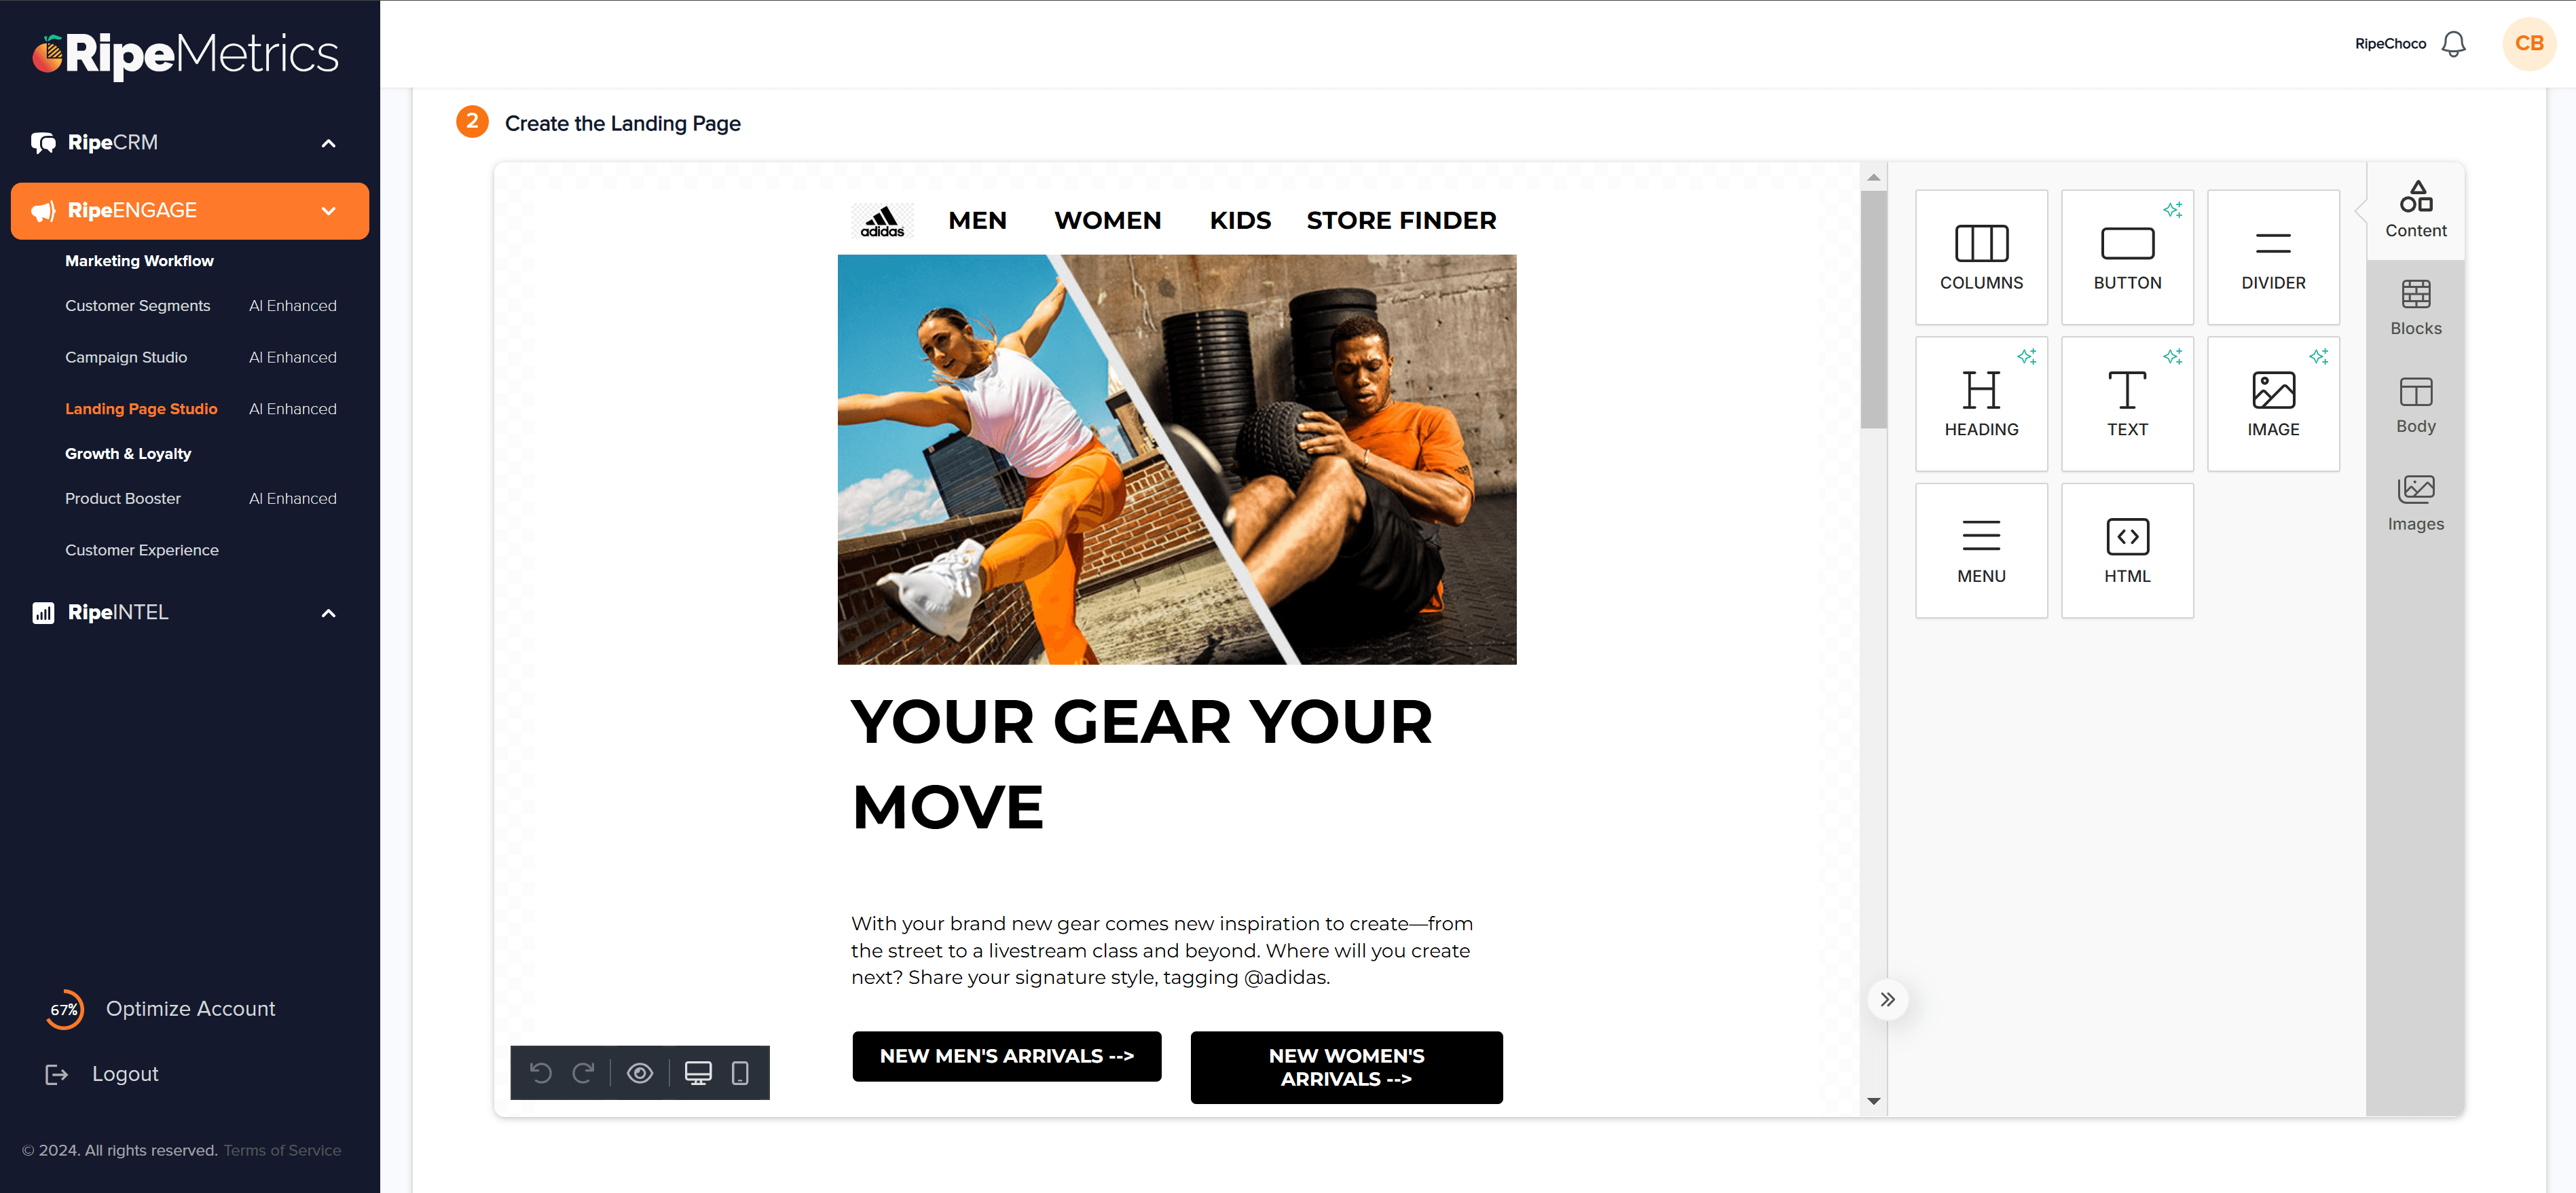Insert an HTML custom block
This screenshot has width=2576, height=1193.
click(x=2127, y=551)
